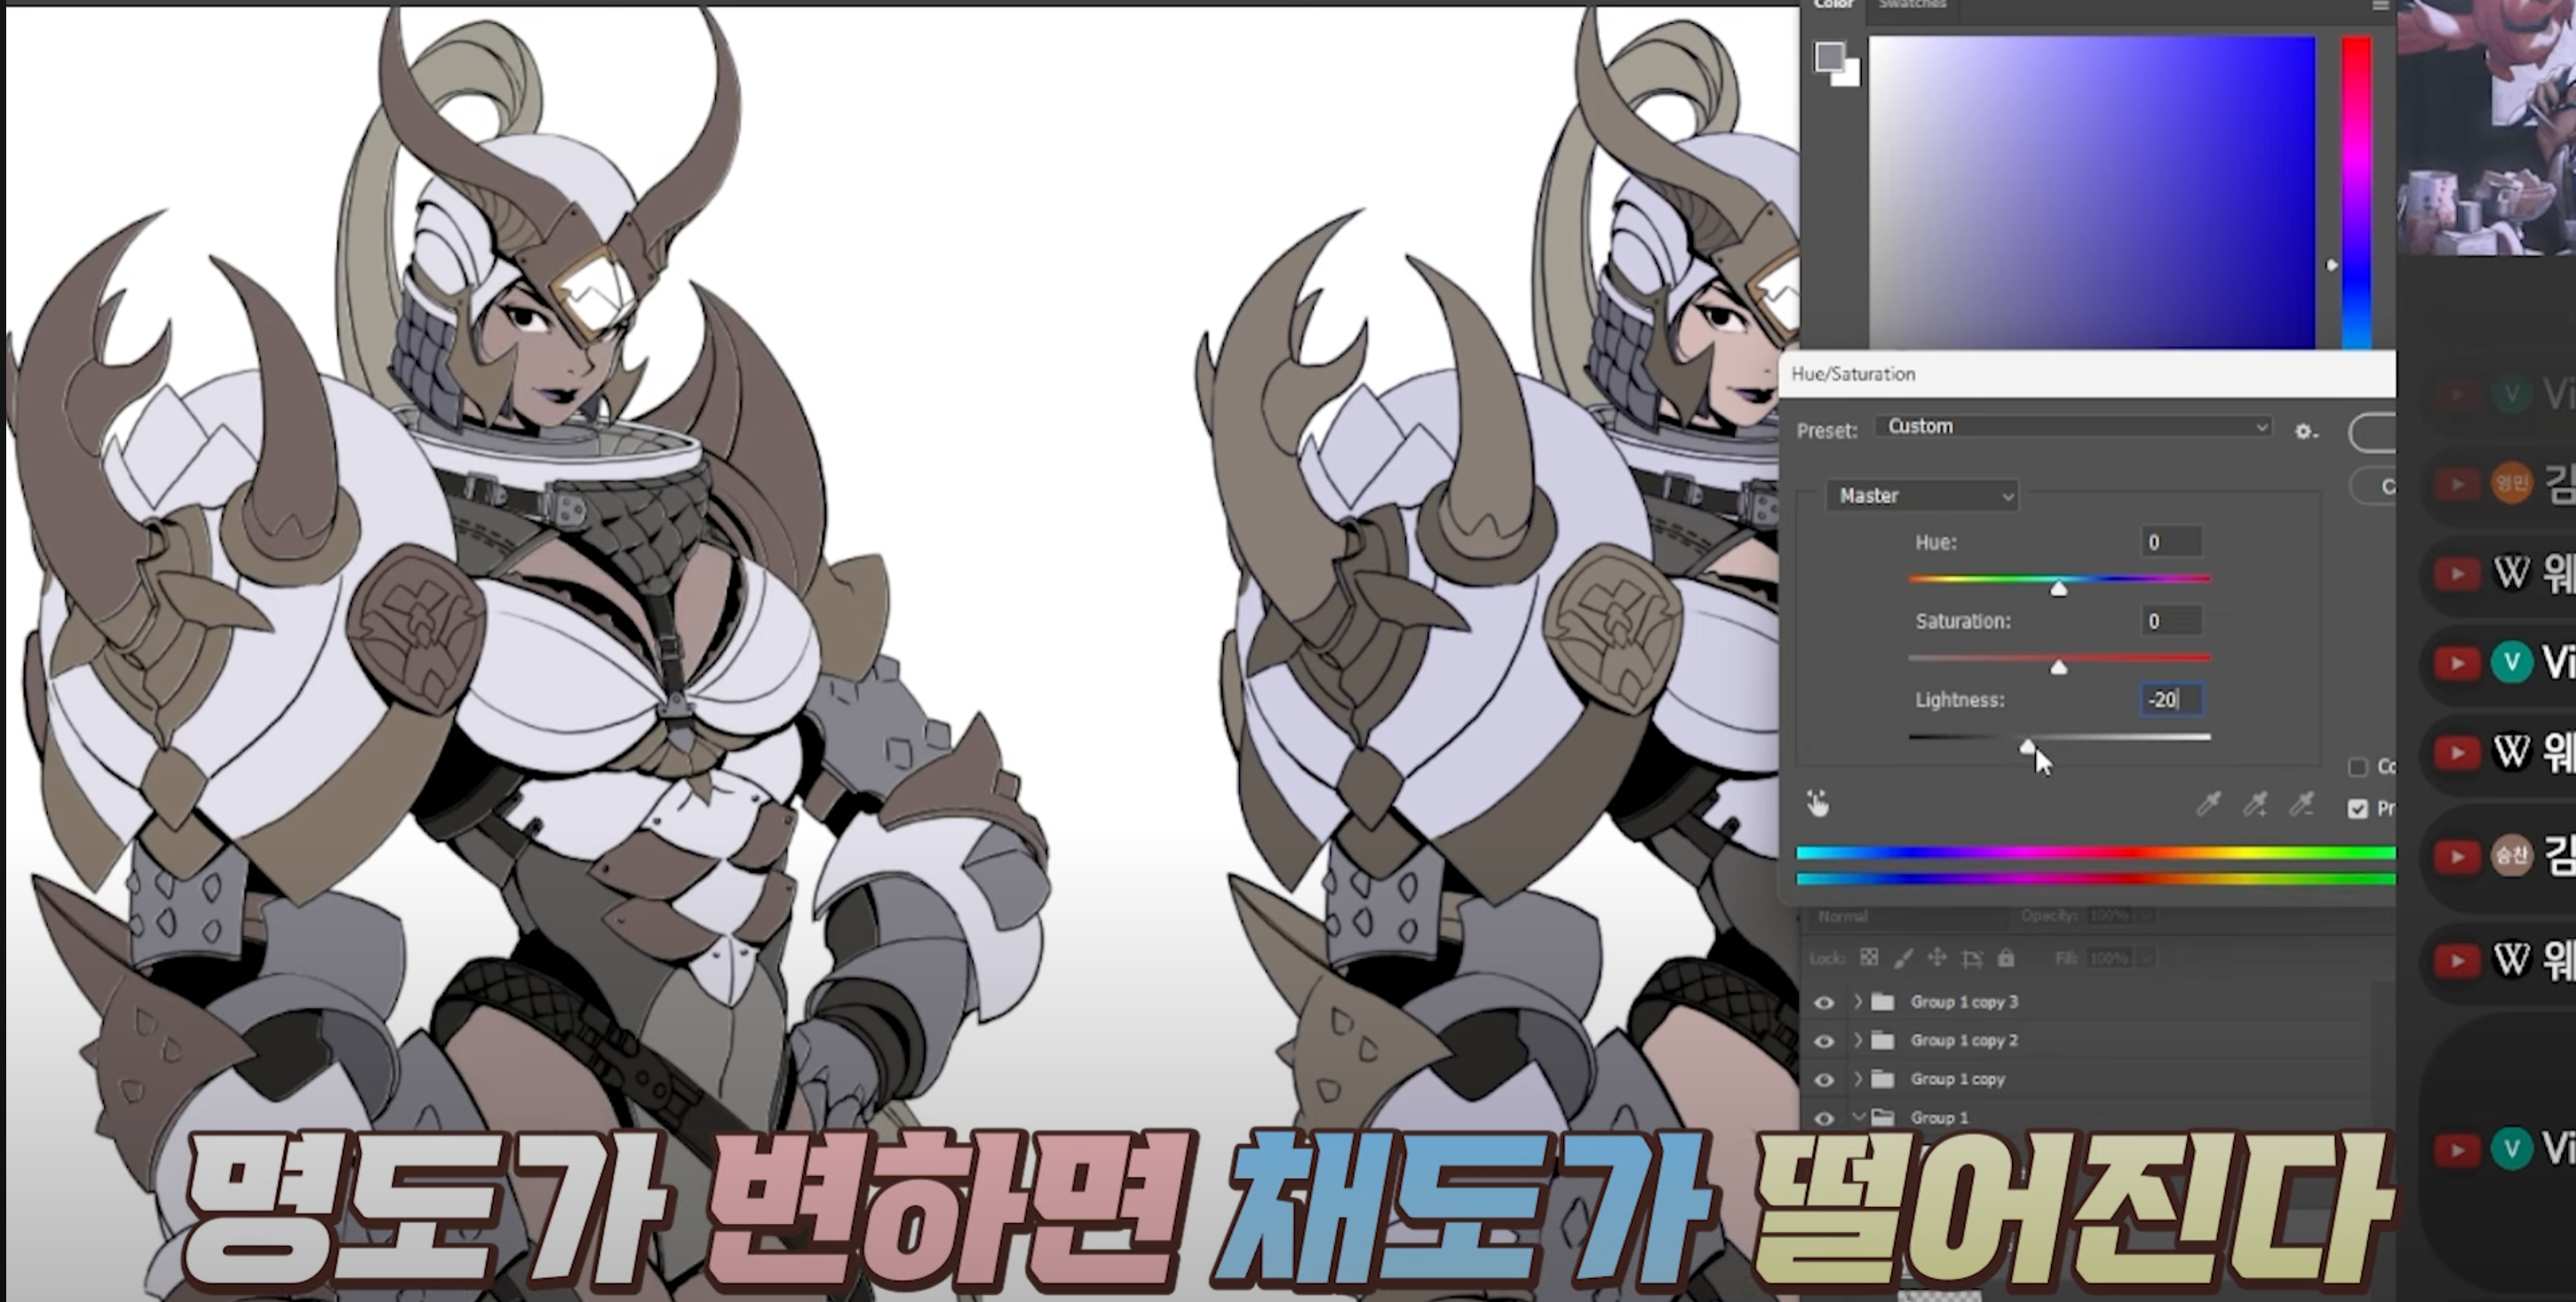
Task: Expand the Group 1 copy 2 folder
Action: point(1857,1041)
